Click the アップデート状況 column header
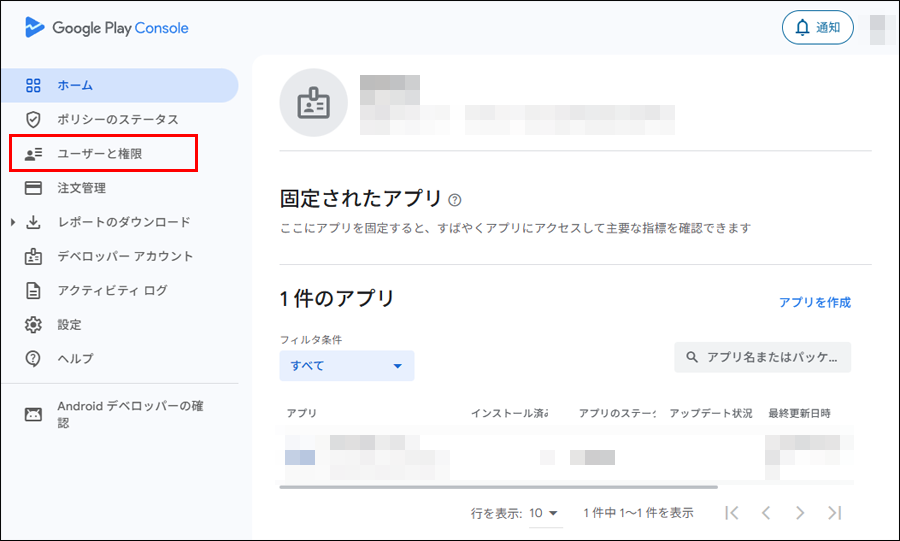This screenshot has width=900, height=541. tap(711, 413)
